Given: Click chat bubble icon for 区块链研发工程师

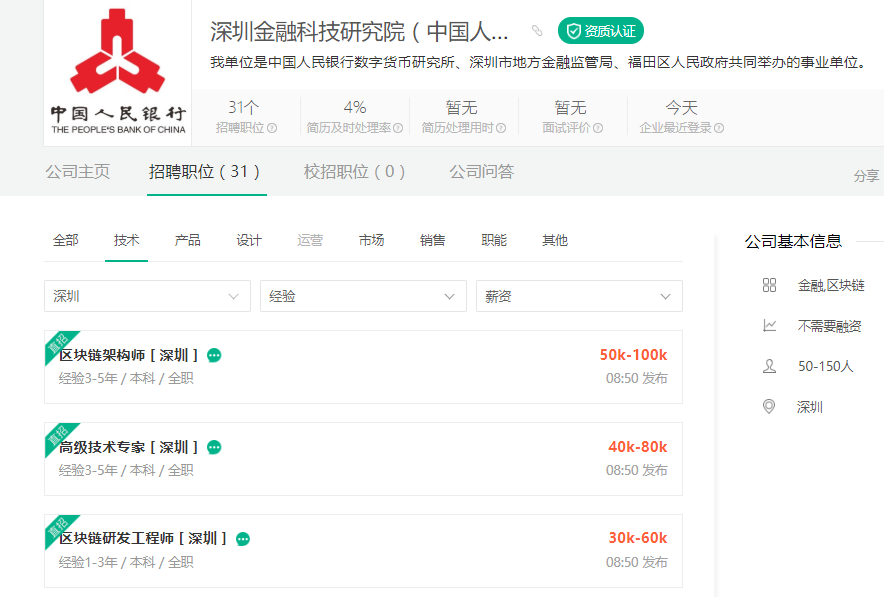Looking at the screenshot, I should (x=243, y=539).
